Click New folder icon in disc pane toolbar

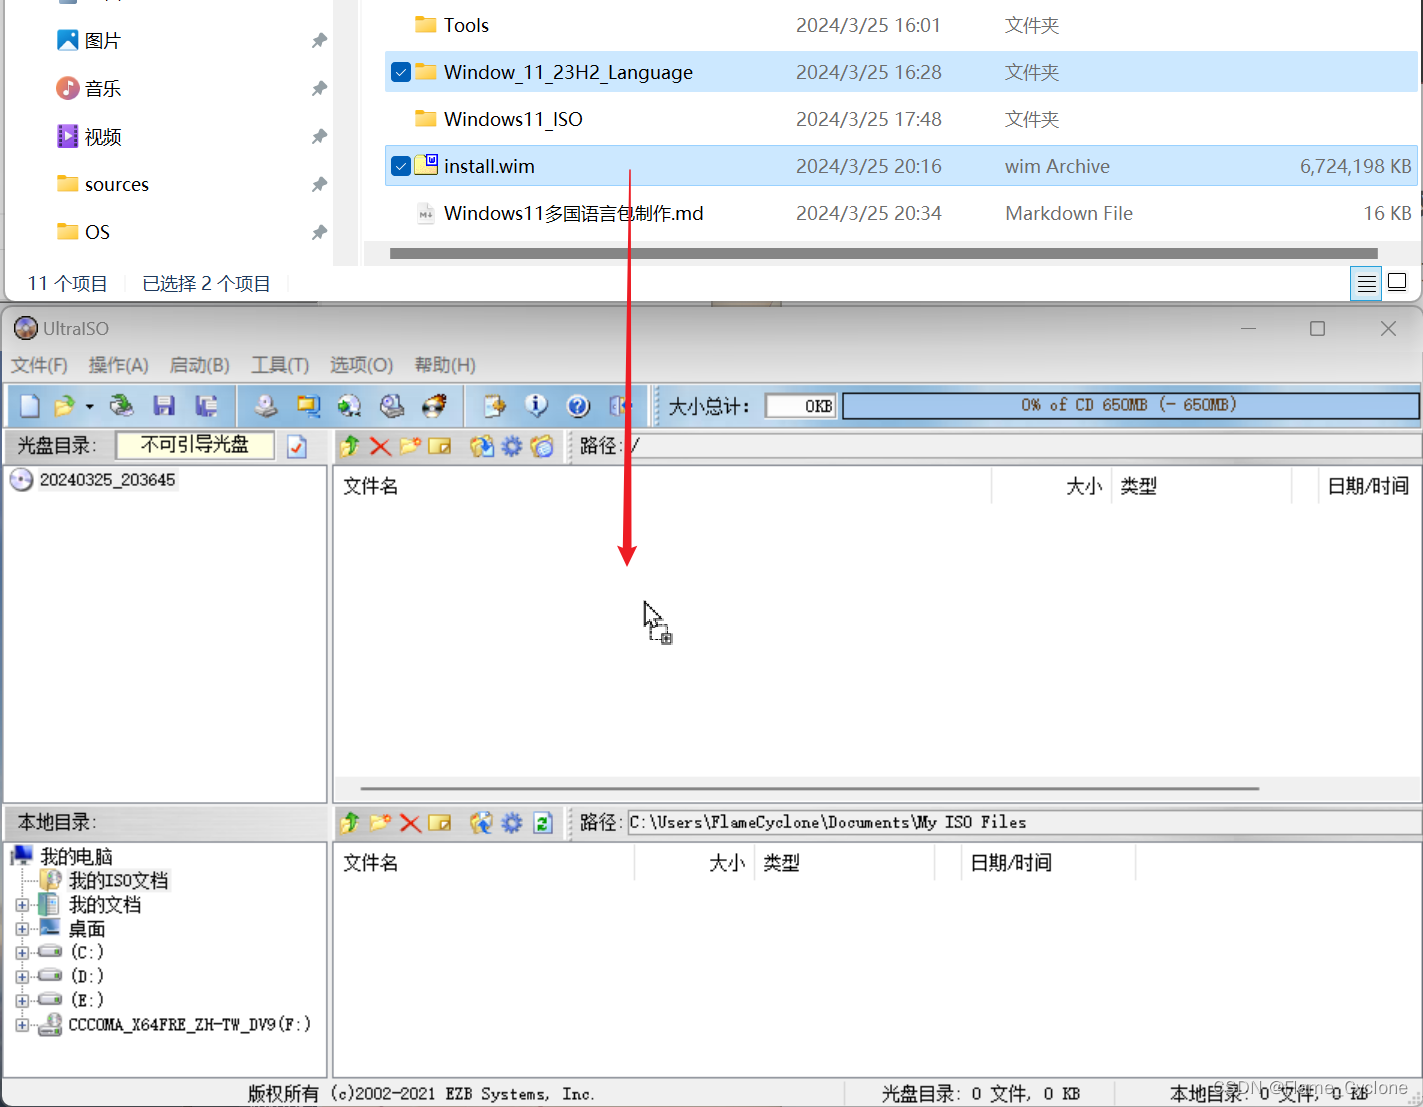point(410,446)
